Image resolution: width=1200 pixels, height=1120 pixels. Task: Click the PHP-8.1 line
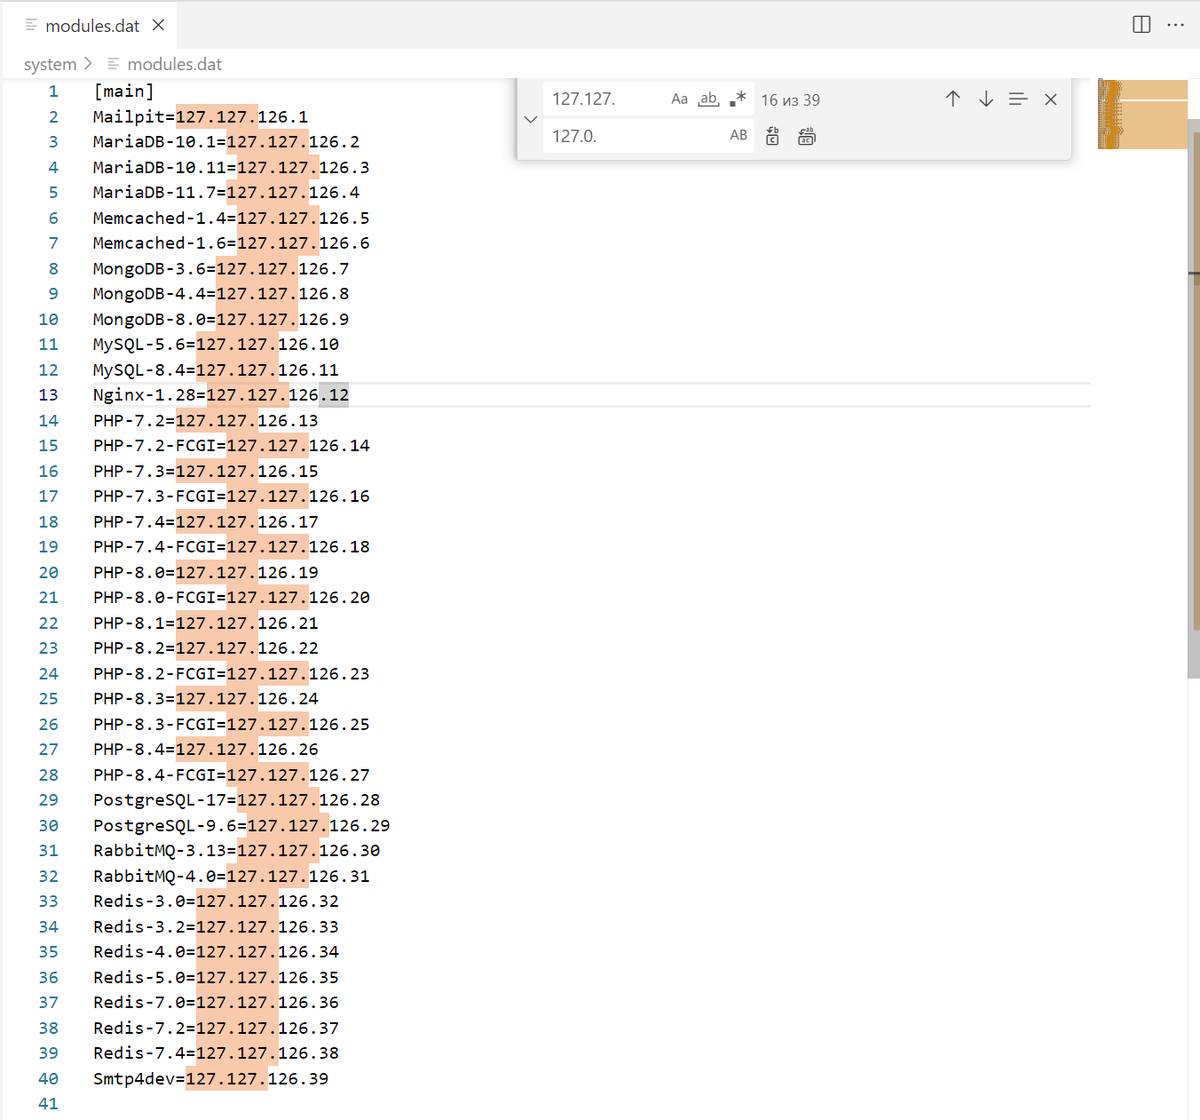pos(206,623)
